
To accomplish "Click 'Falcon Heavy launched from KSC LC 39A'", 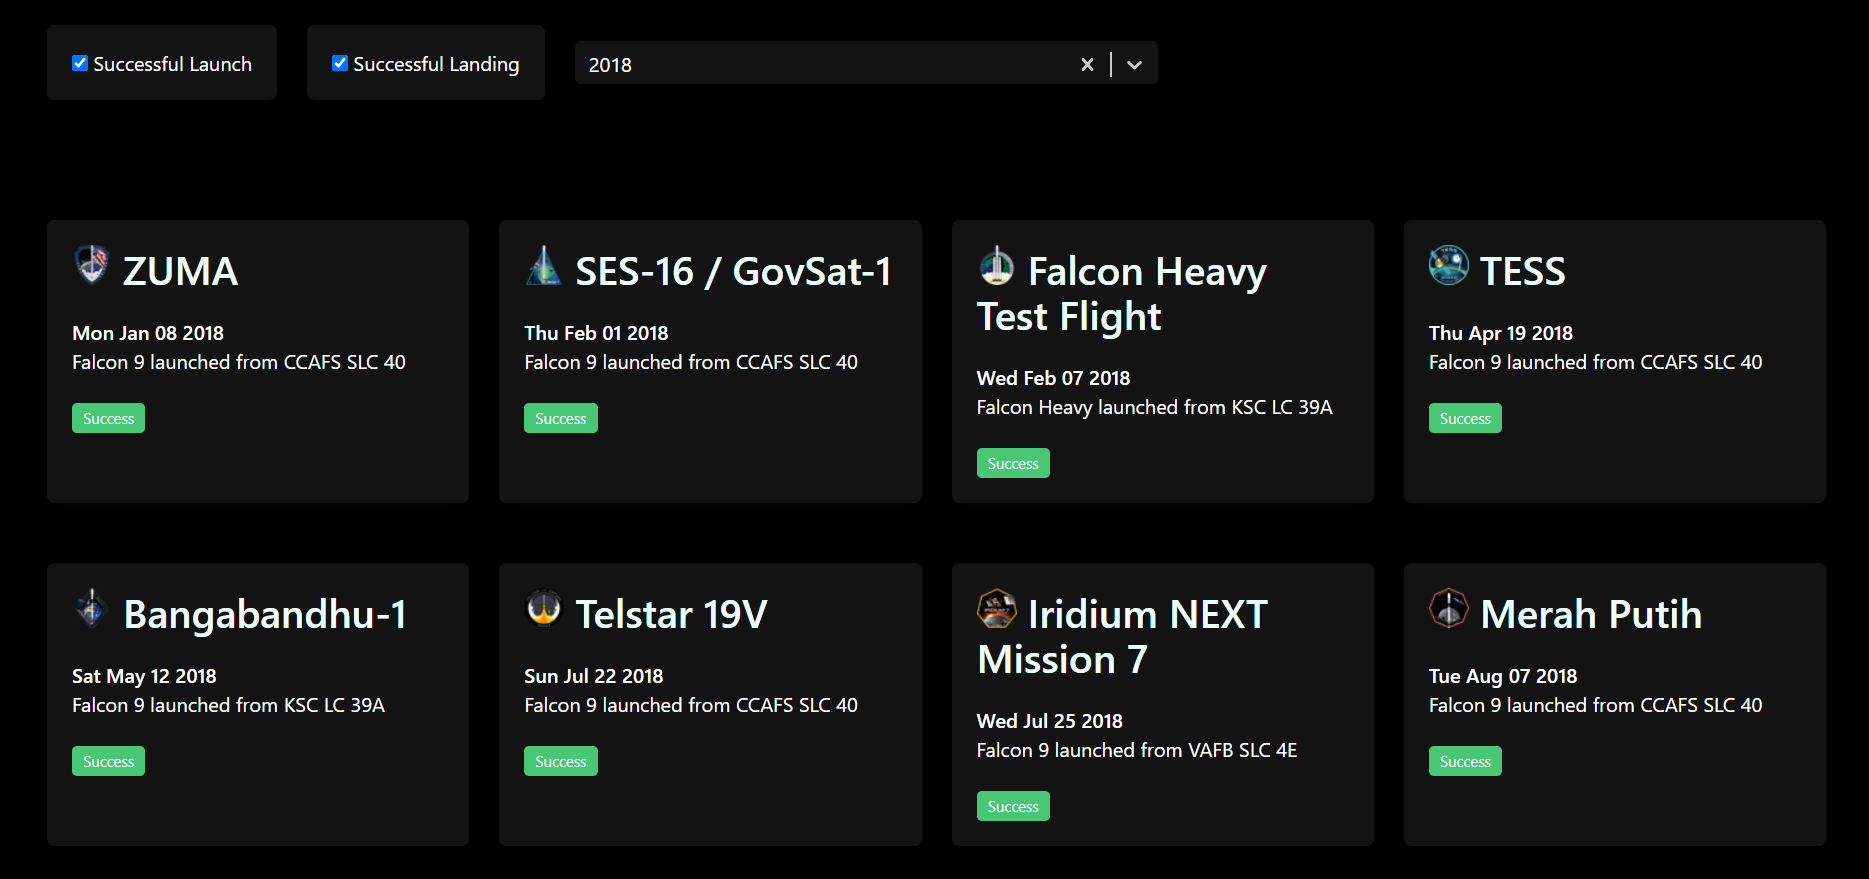I will pos(1154,407).
